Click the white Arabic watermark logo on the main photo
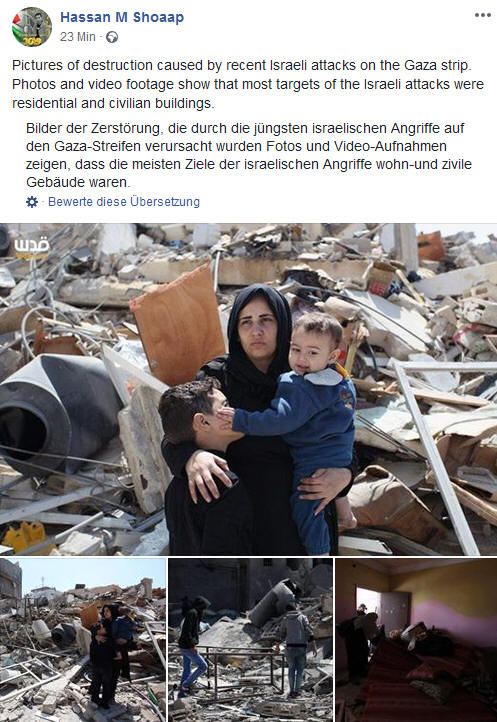 pos(31,247)
